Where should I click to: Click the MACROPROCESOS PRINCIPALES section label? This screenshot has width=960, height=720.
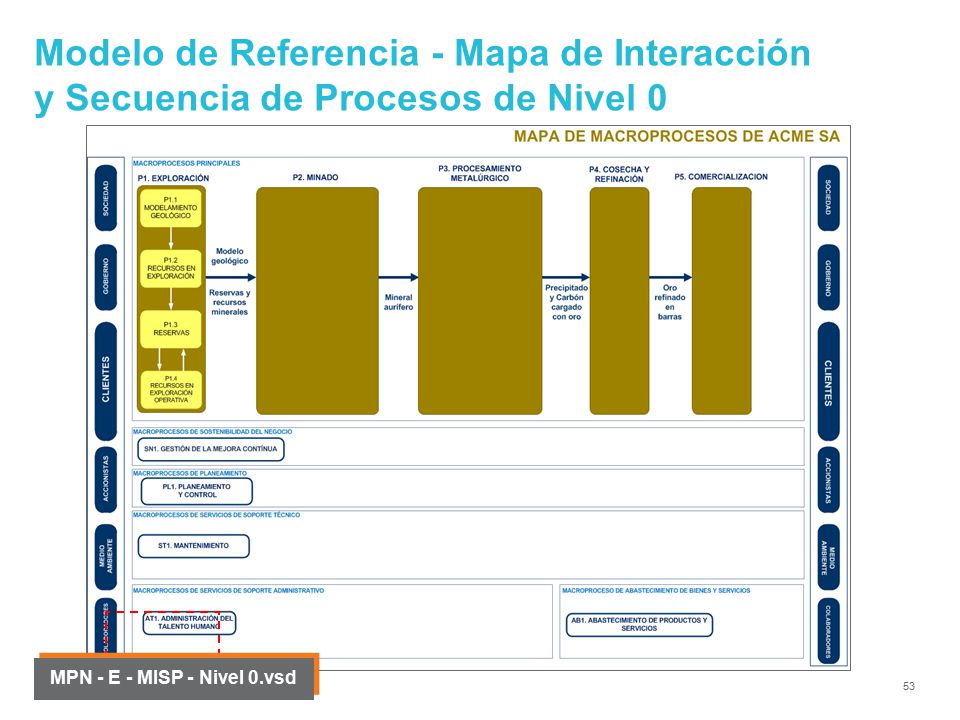pos(186,163)
